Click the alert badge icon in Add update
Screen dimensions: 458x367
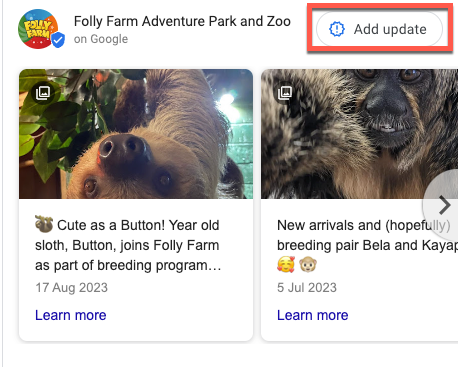tap(337, 29)
